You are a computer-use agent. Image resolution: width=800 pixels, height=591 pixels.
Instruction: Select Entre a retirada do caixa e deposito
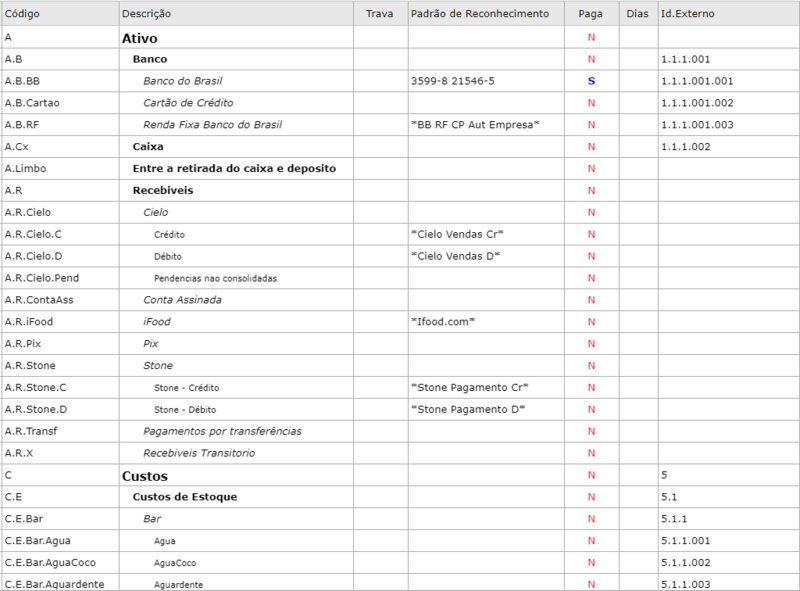[x=234, y=169]
